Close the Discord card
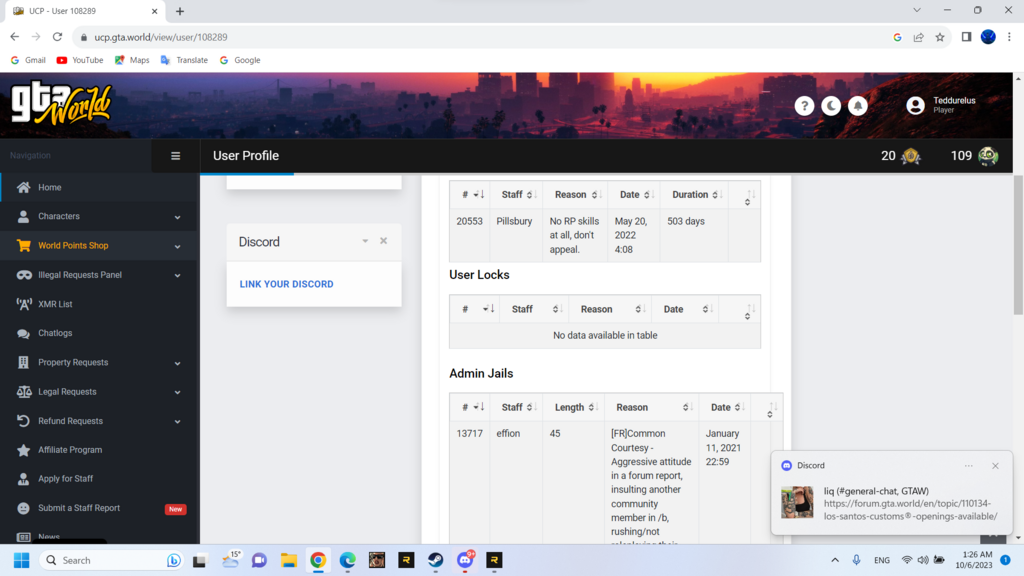This screenshot has height=576, width=1024. [383, 241]
